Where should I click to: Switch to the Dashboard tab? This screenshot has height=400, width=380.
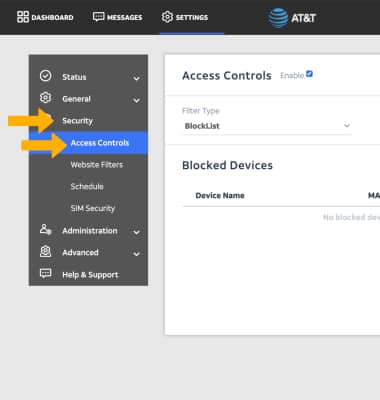[45, 17]
